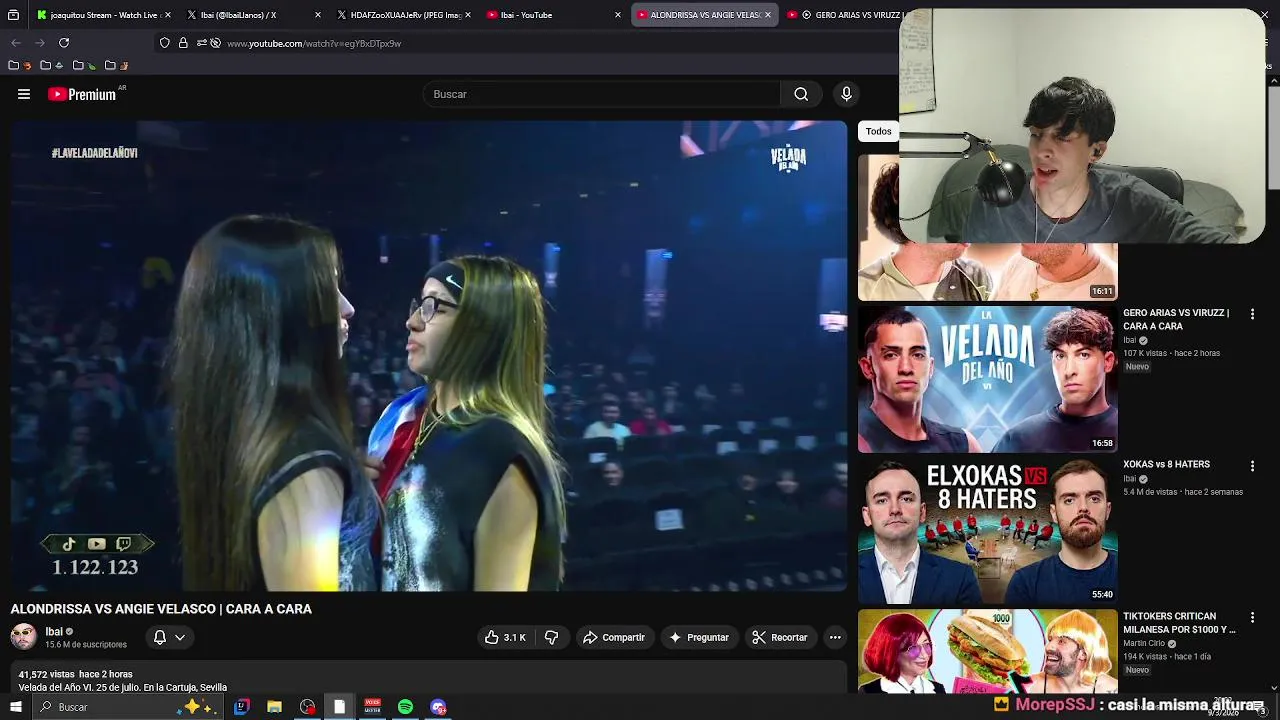This screenshot has height=720, width=1280.
Task: Start voice search with the microphone icon
Action: tap(846, 94)
